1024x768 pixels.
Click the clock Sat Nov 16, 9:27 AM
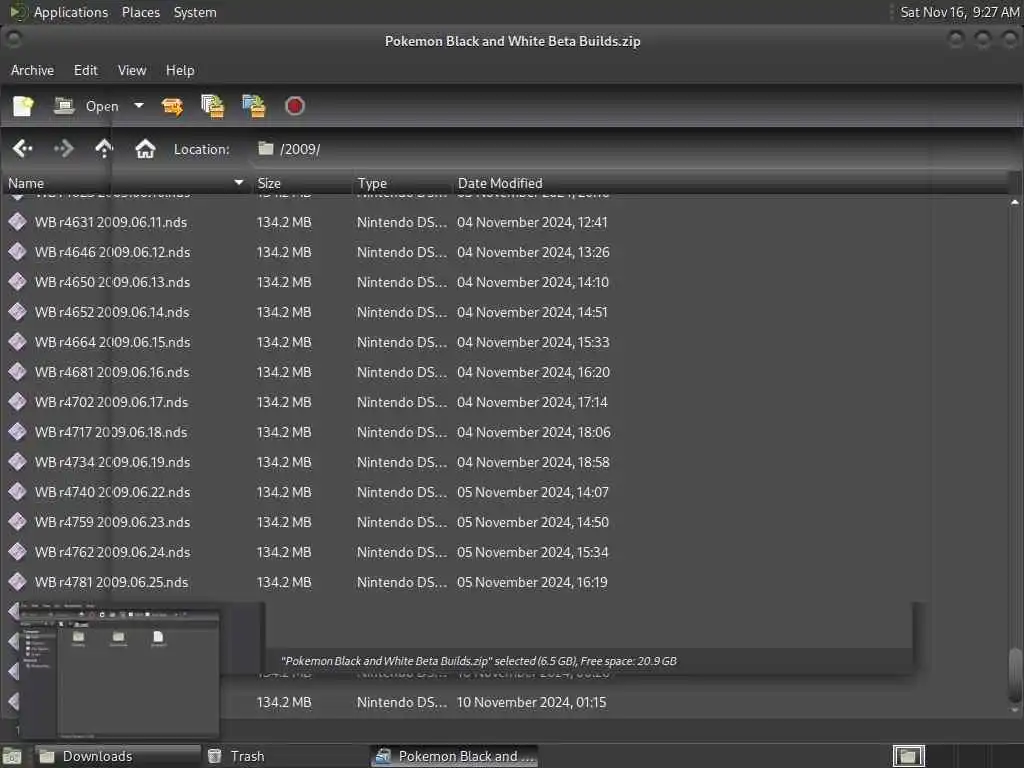tap(959, 12)
